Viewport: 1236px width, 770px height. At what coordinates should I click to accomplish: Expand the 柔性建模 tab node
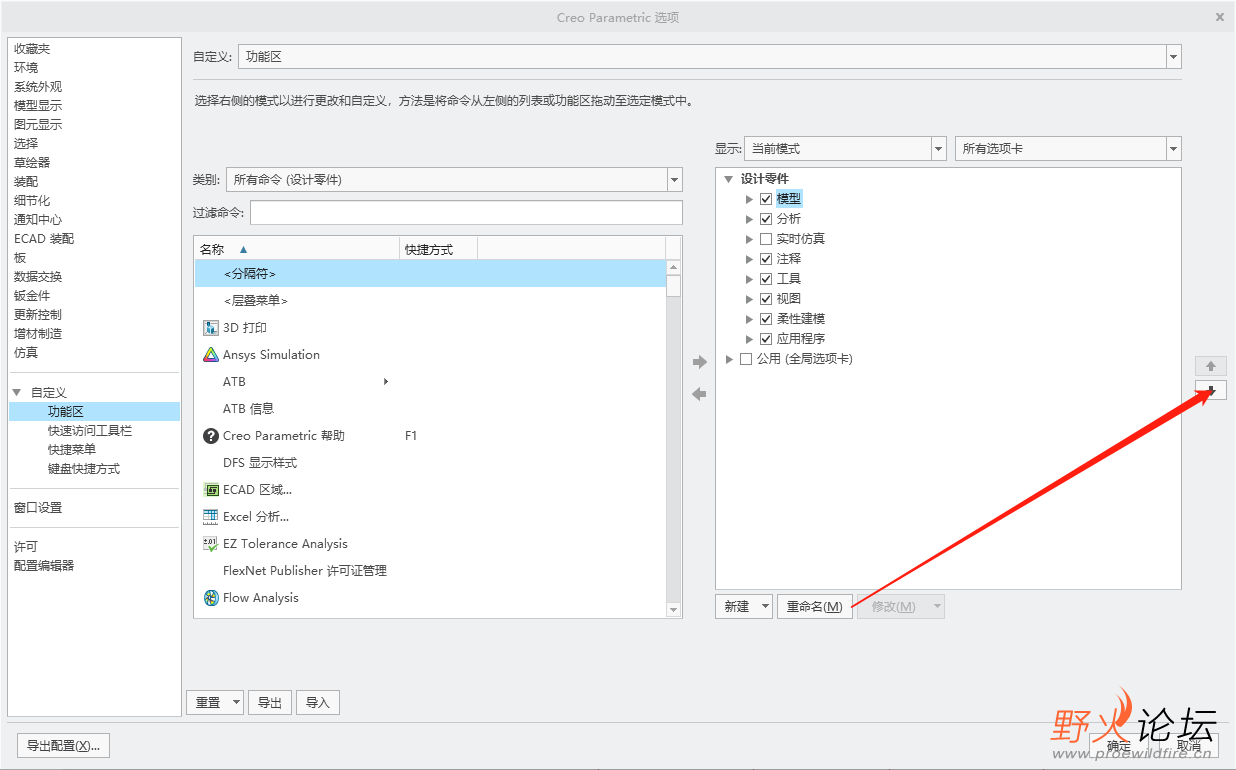[x=749, y=319]
